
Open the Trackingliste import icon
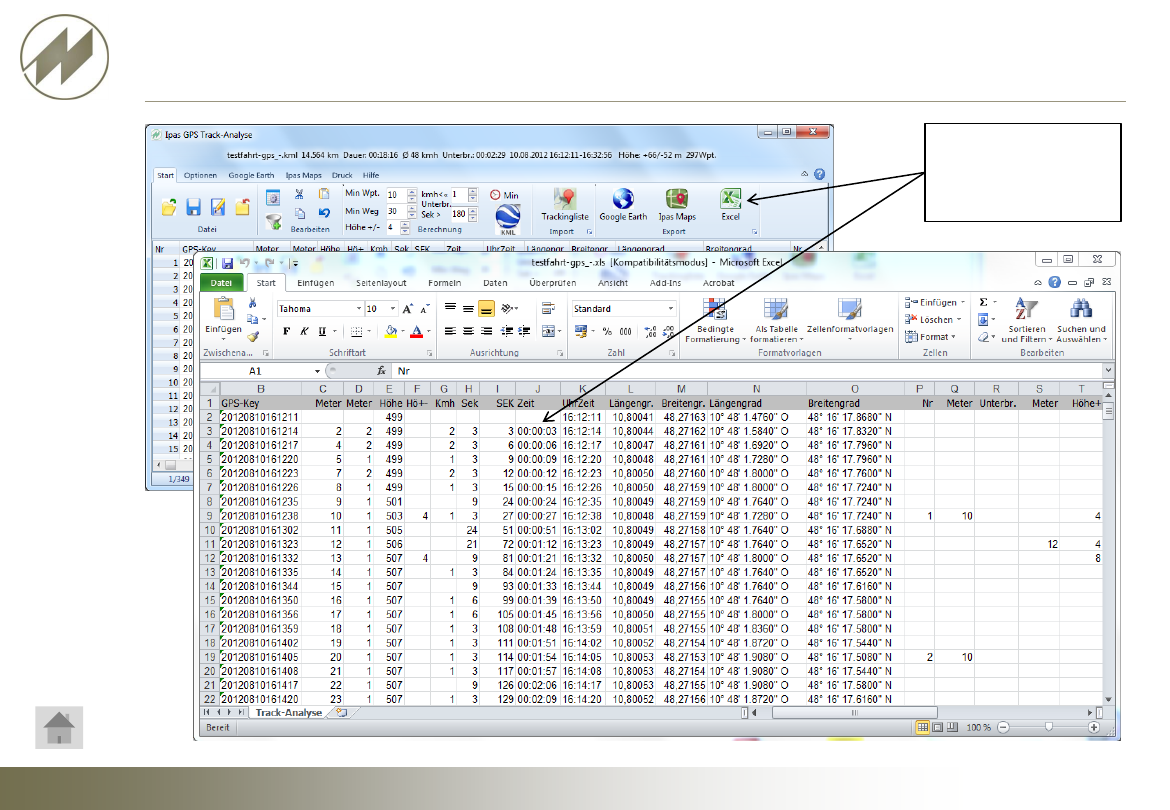coord(565,198)
